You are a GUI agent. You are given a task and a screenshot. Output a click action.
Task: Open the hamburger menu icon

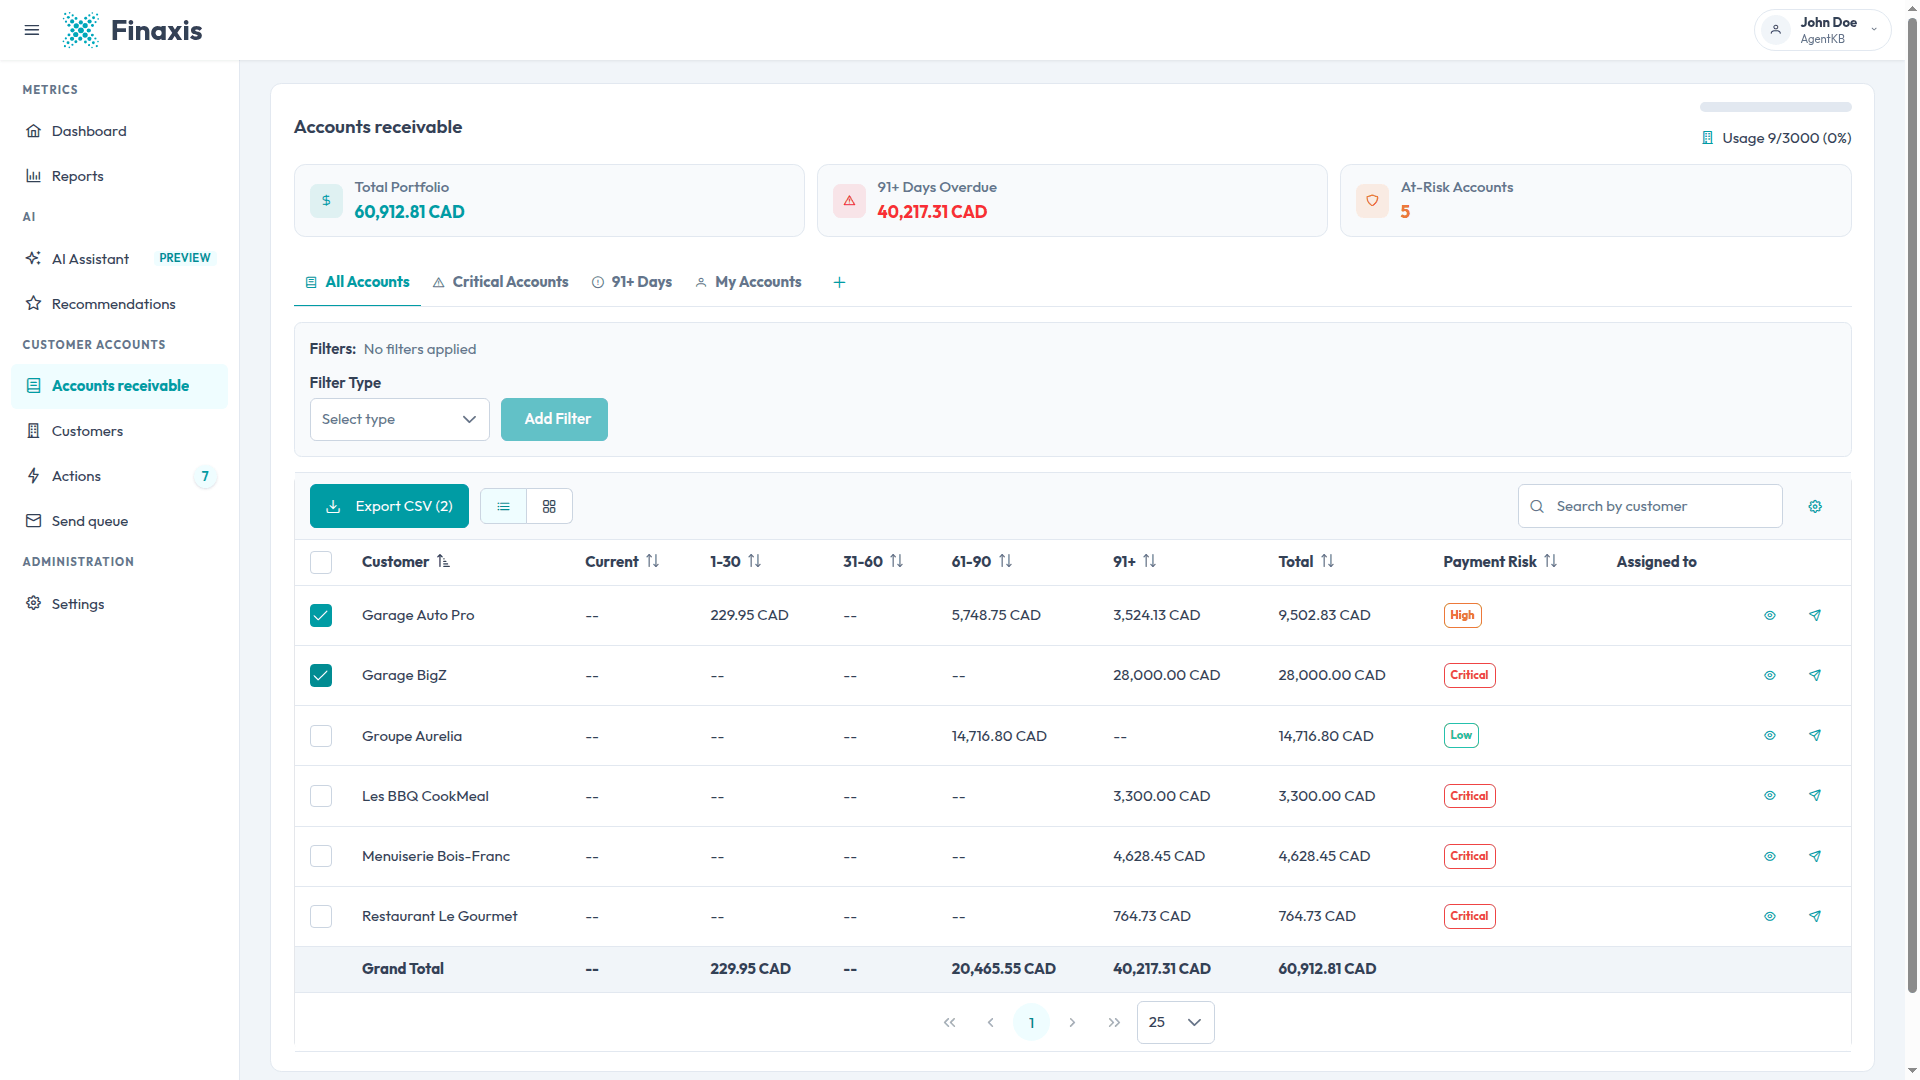coord(32,30)
